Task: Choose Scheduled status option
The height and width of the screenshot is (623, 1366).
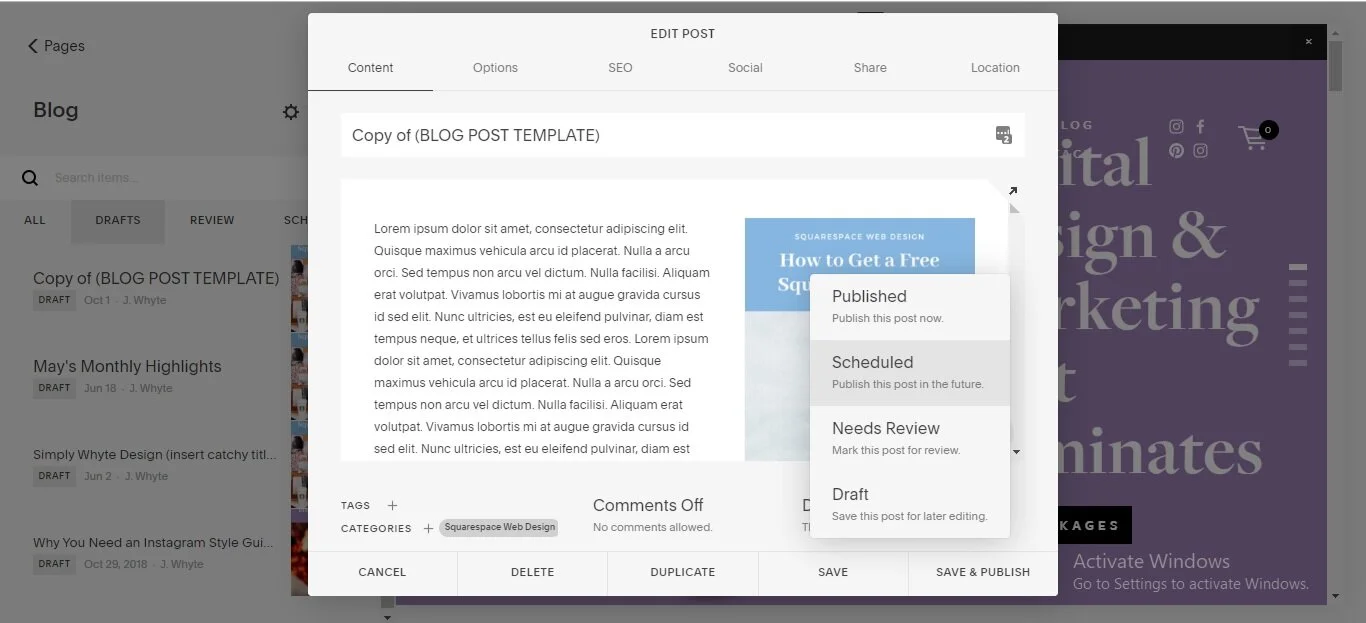Action: tap(910, 373)
